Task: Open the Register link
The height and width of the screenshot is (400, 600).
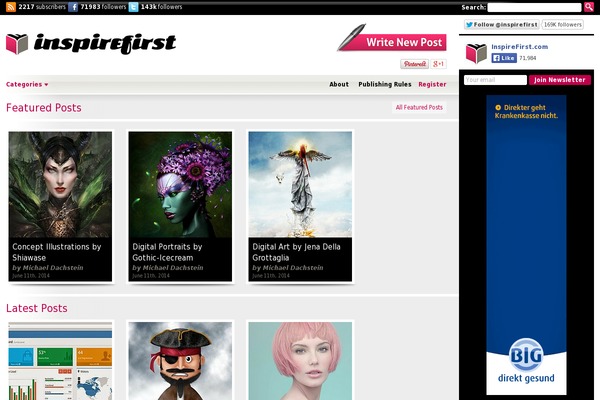Action: (432, 84)
